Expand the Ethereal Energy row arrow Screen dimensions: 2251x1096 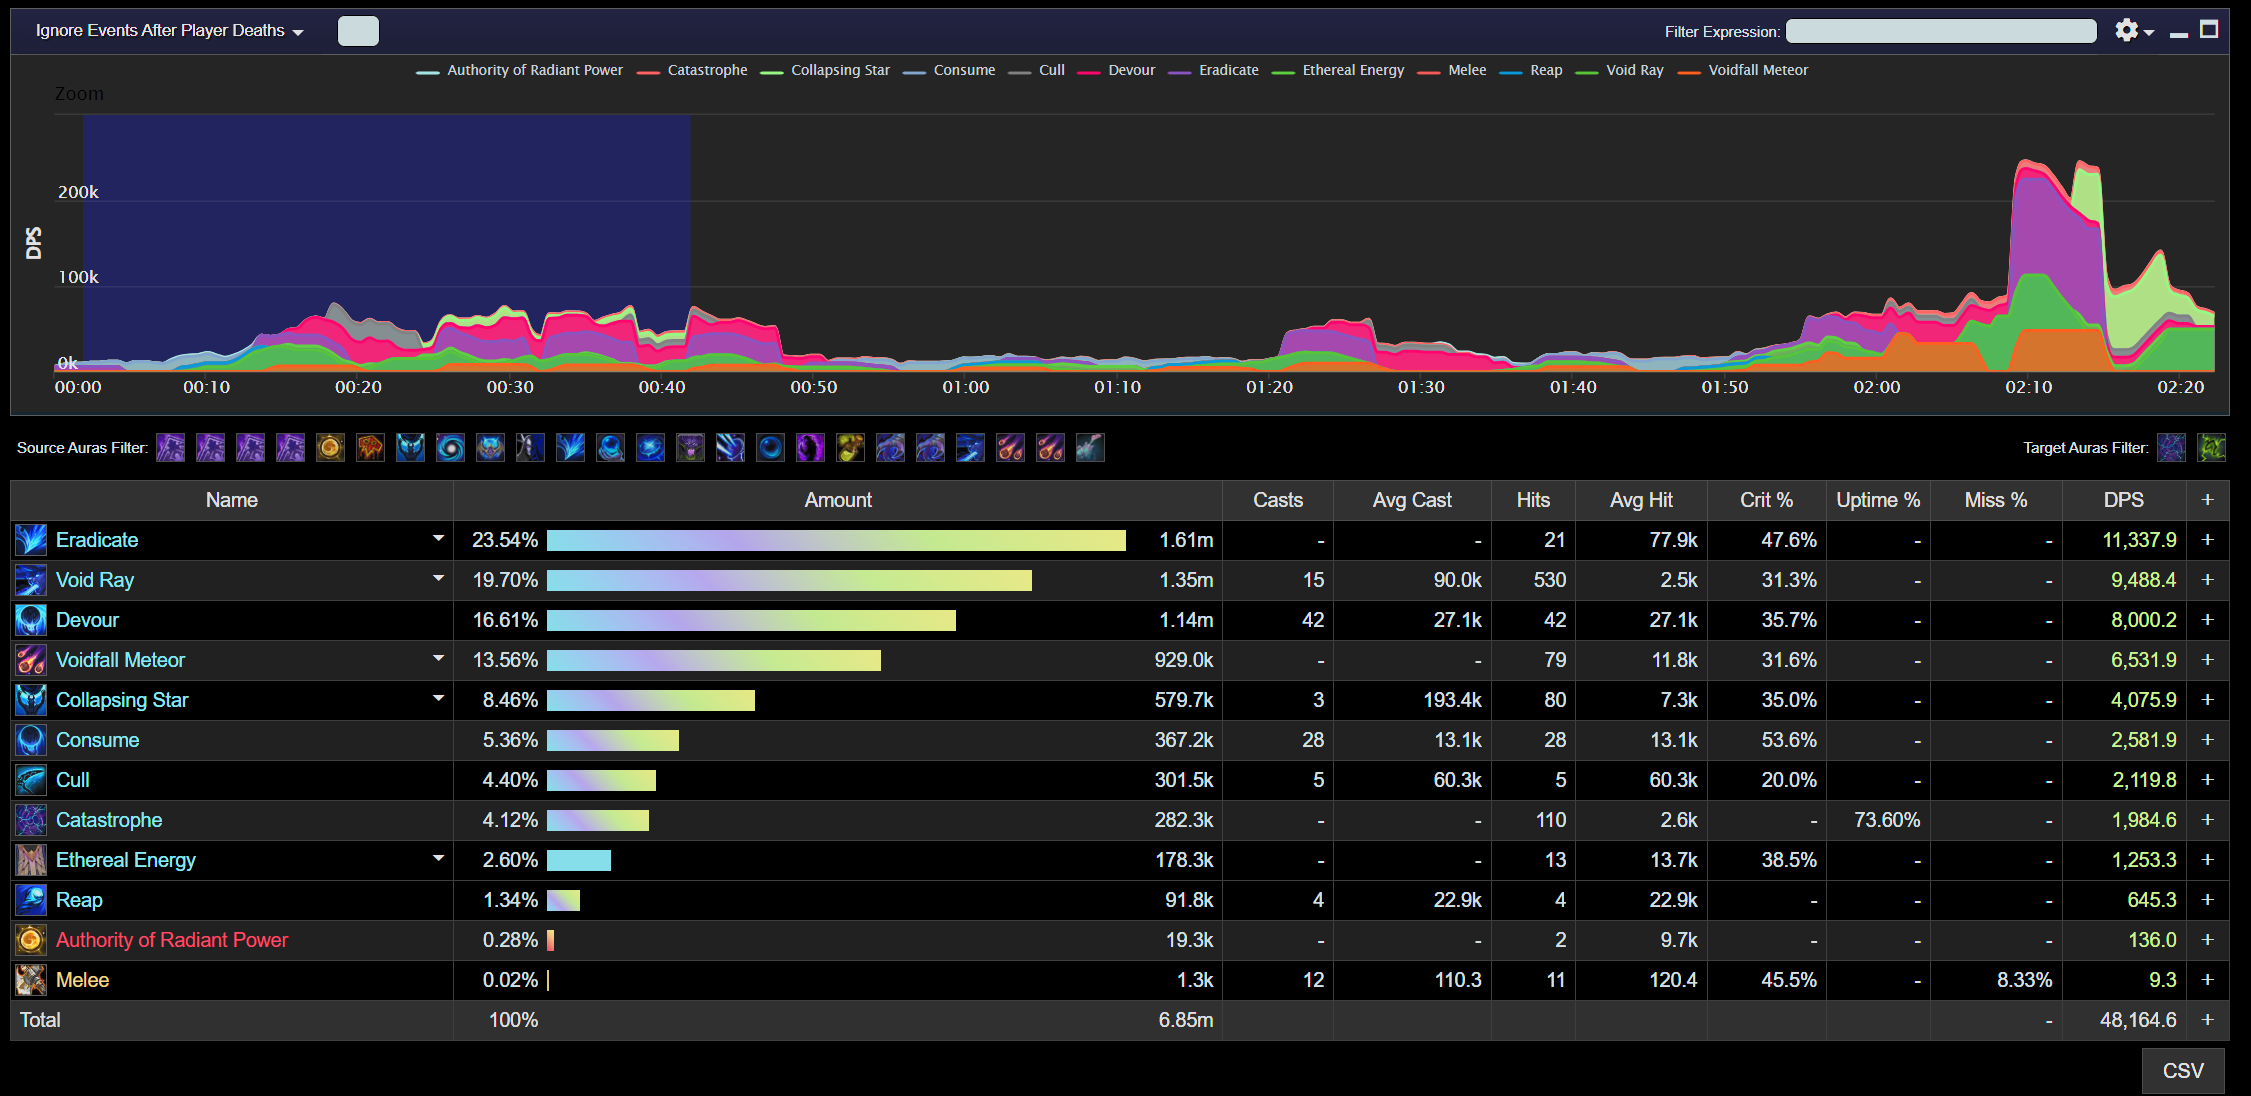(x=438, y=859)
